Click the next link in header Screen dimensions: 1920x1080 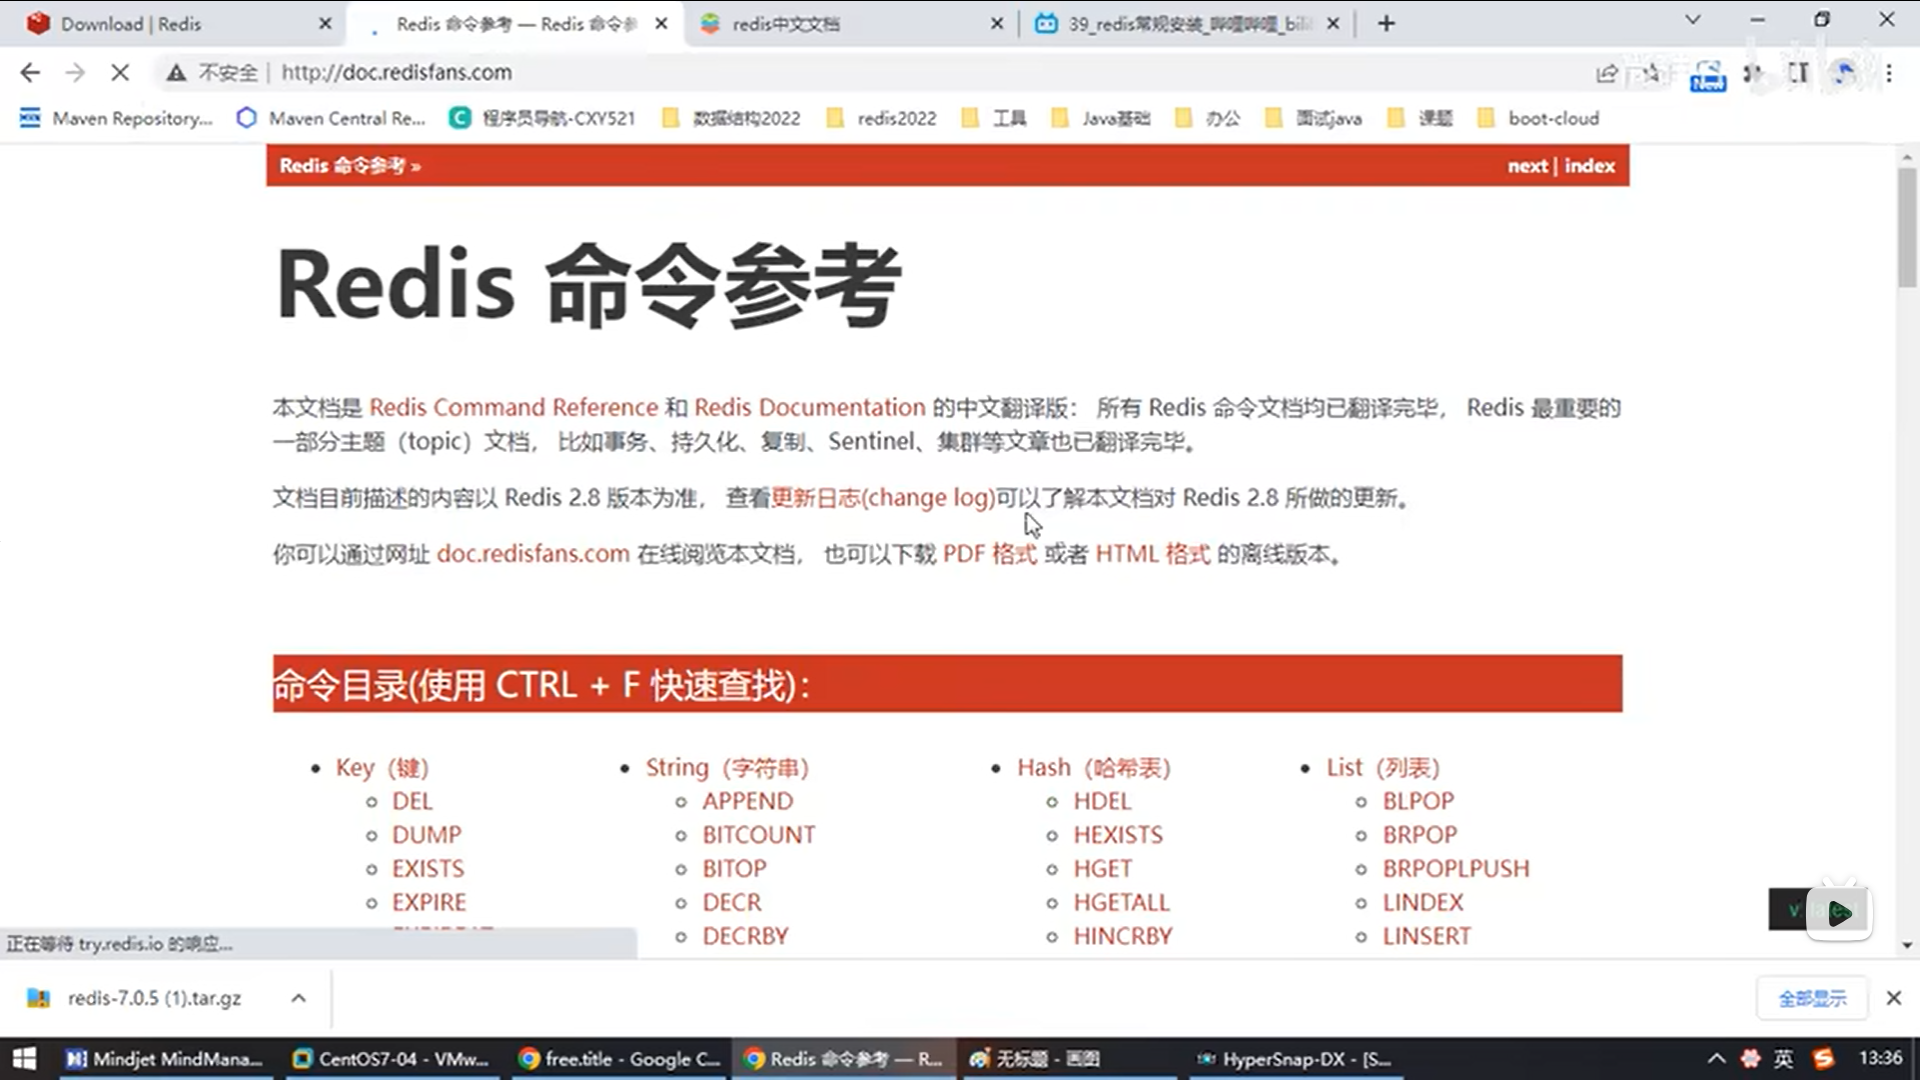[1527, 165]
